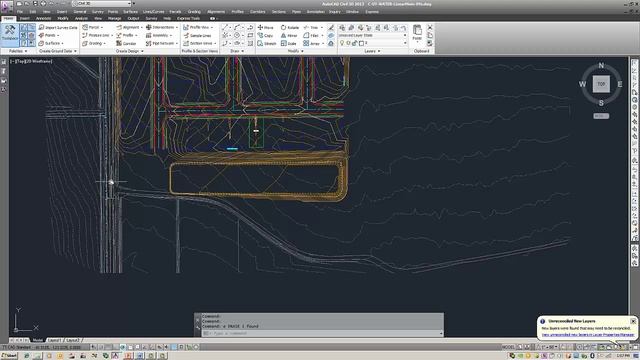Switch to the Annotate ribbon tab

[x=43, y=18]
